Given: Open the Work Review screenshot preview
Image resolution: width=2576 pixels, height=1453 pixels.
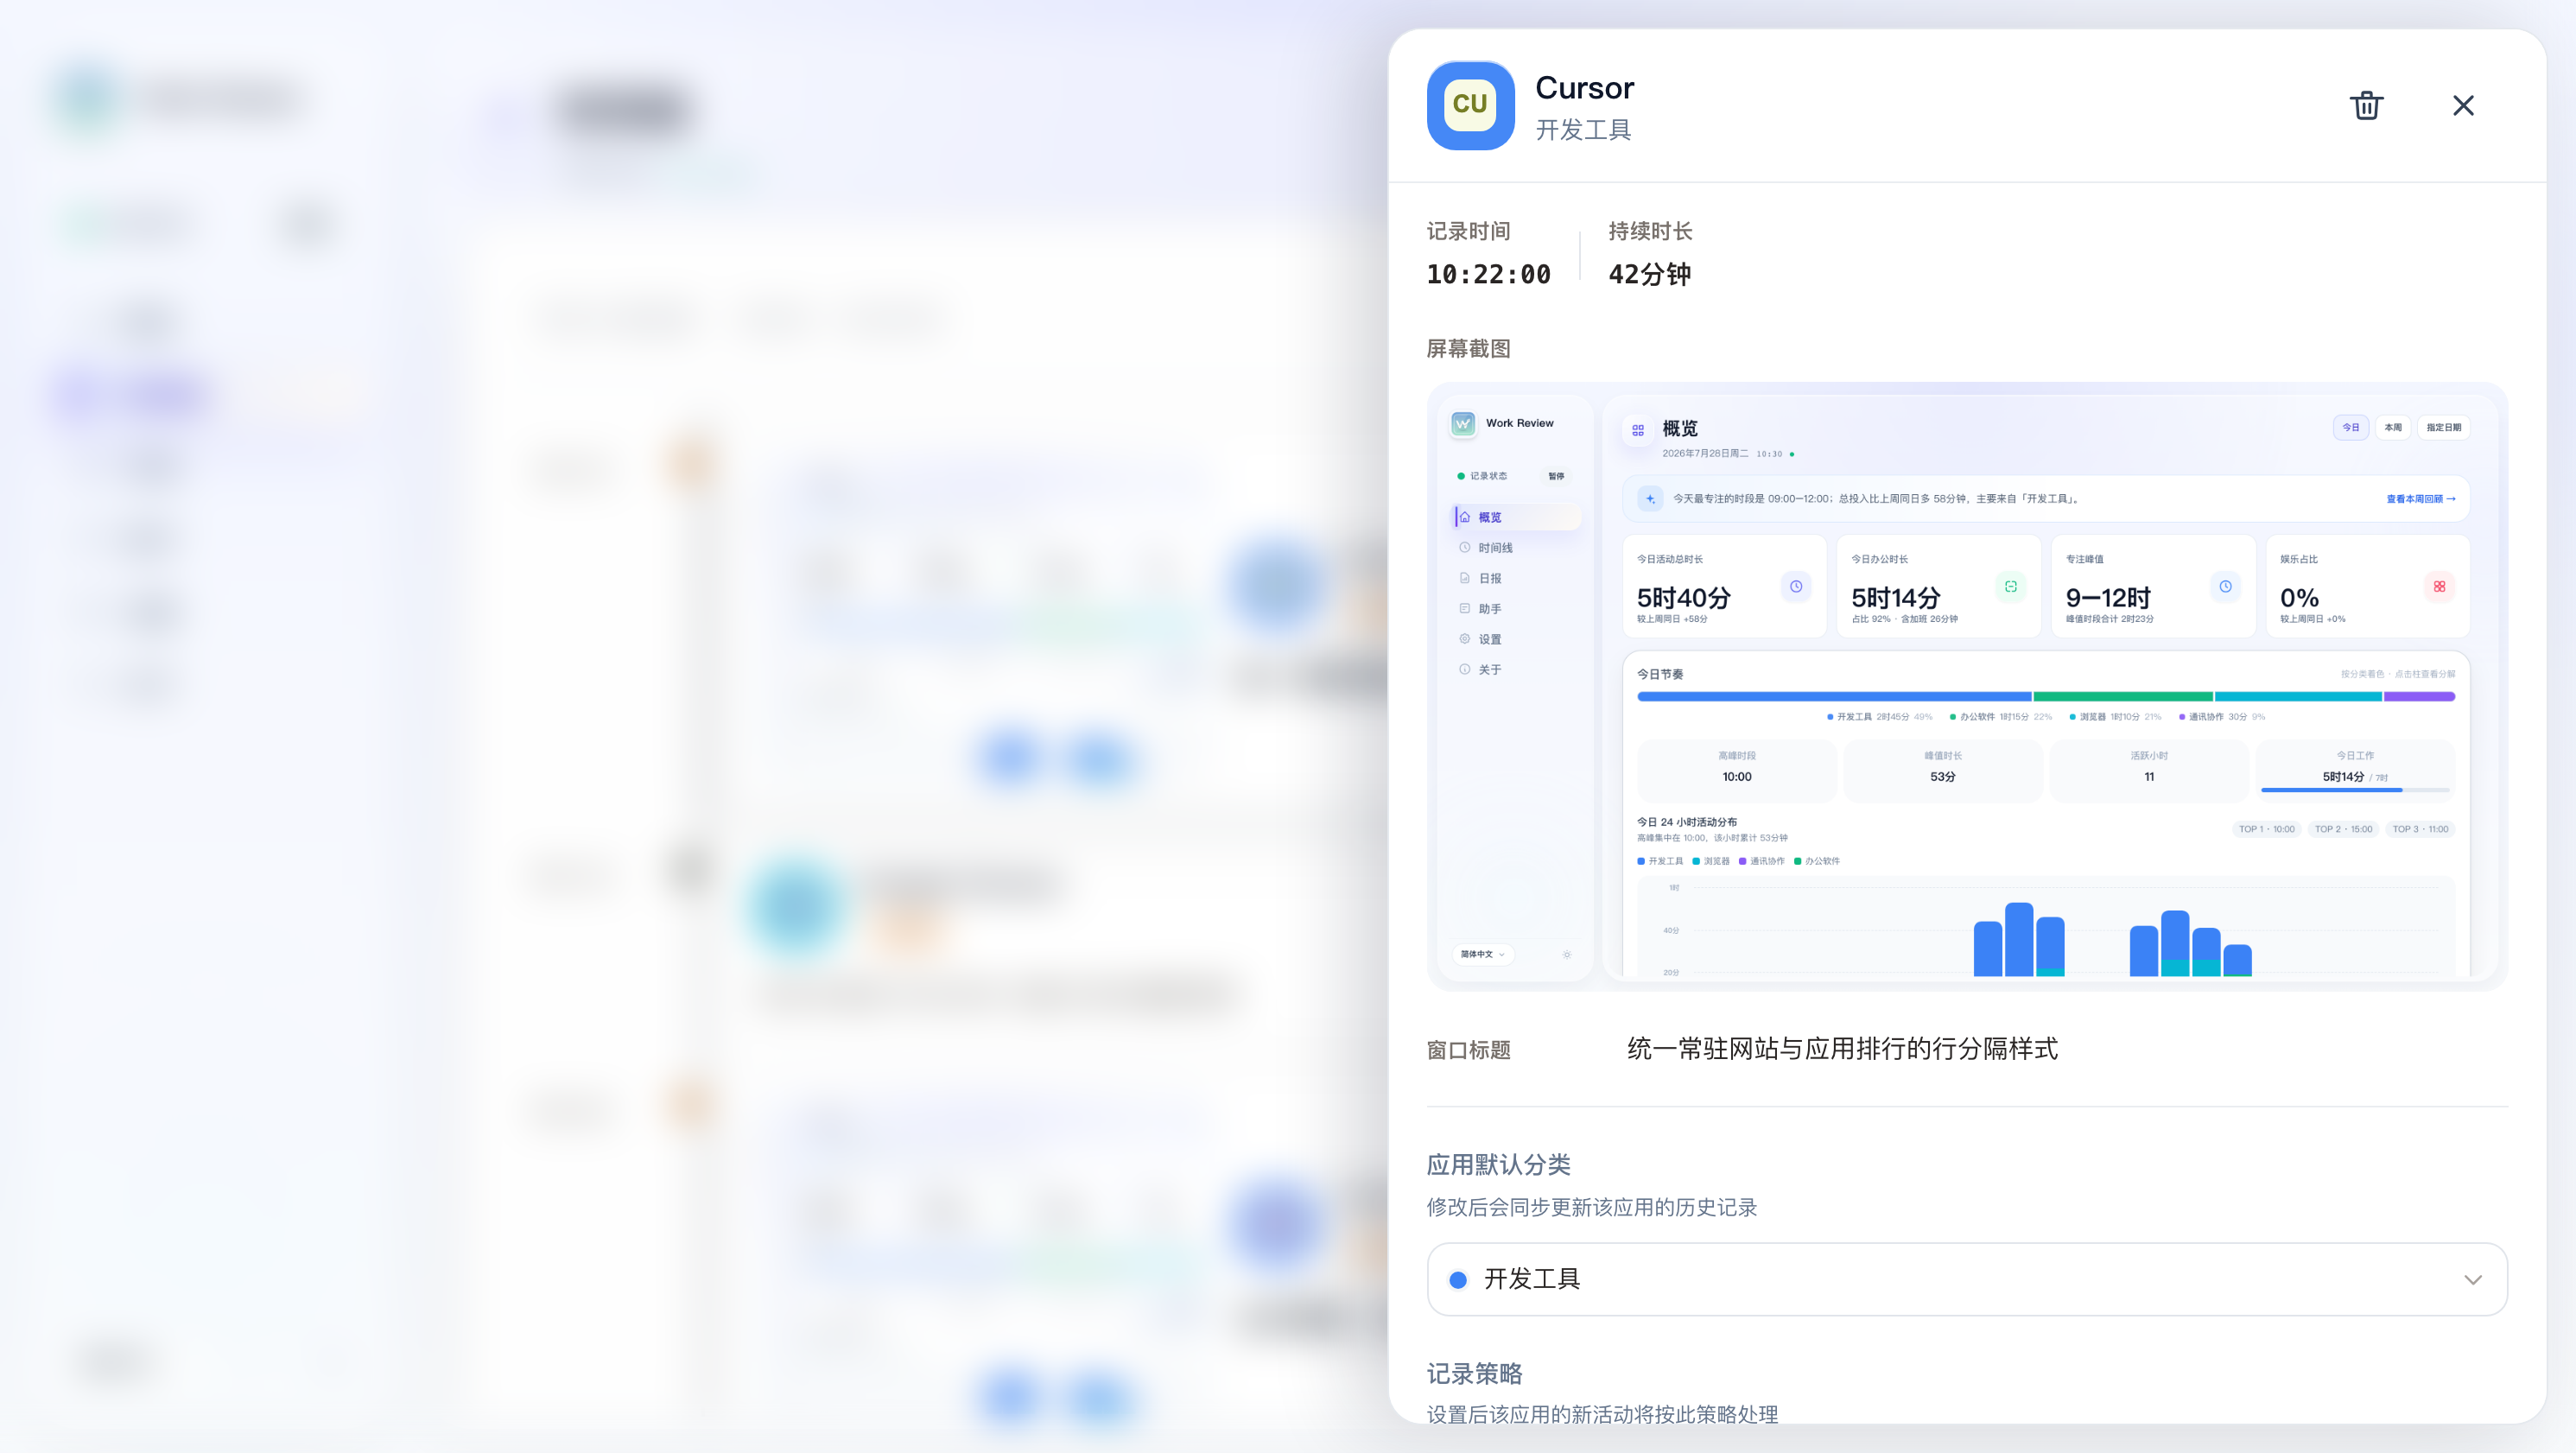Looking at the screenshot, I should coord(1967,686).
